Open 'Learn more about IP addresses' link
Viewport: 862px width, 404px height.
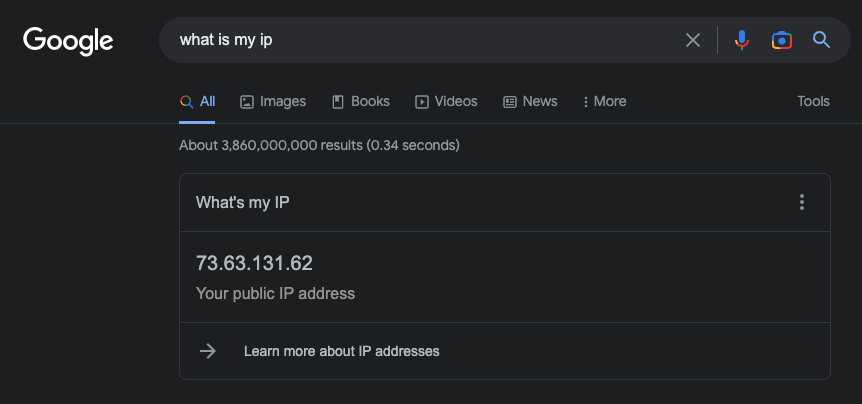341,351
